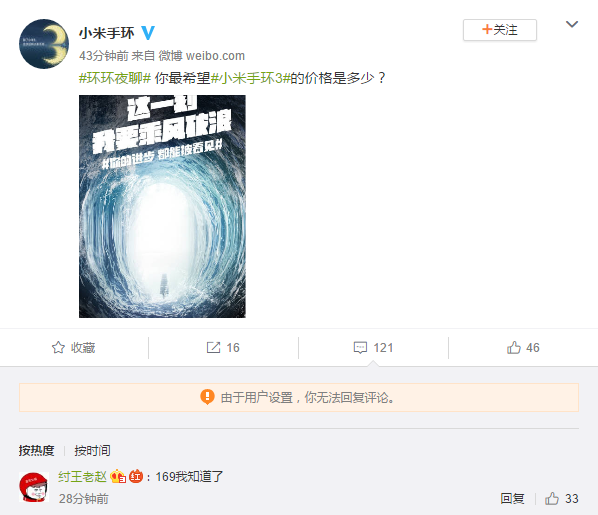The image size is (598, 515).
Task: Sort comments by 按时间
Action: click(x=92, y=451)
